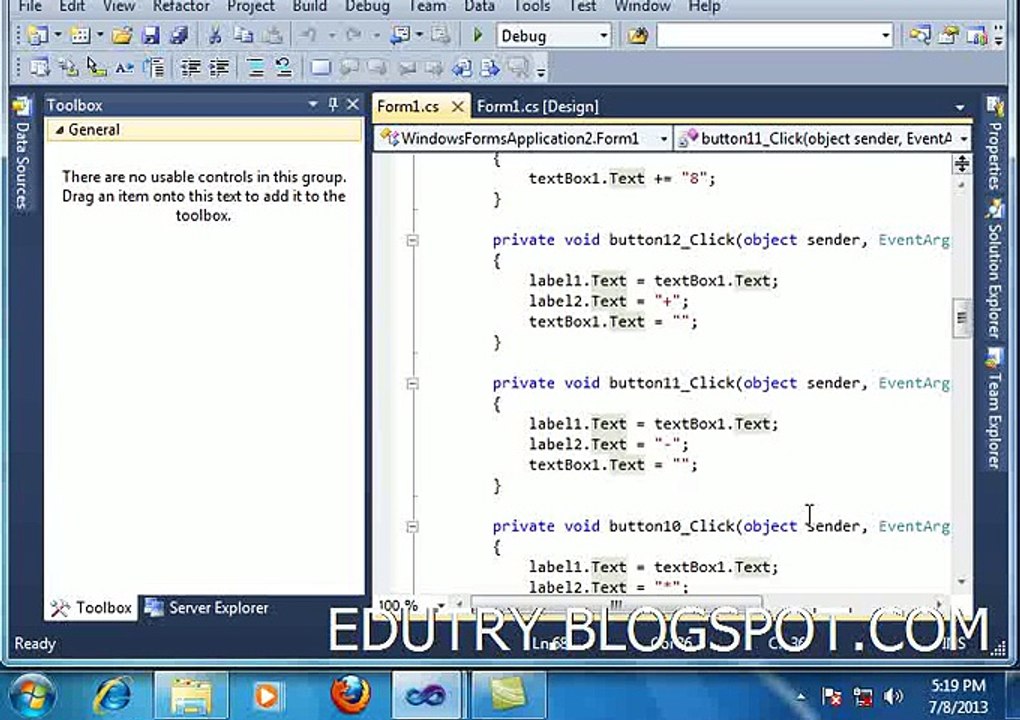Open Internet Explorer from the taskbar

point(113,695)
